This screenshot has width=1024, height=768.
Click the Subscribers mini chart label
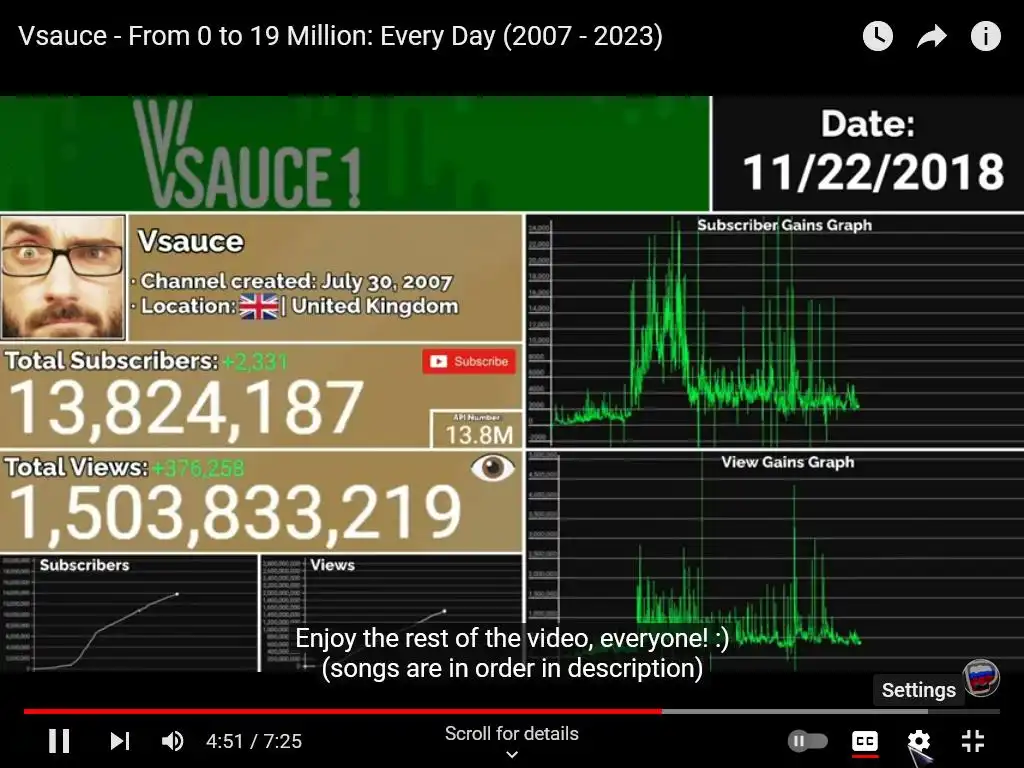coord(84,566)
